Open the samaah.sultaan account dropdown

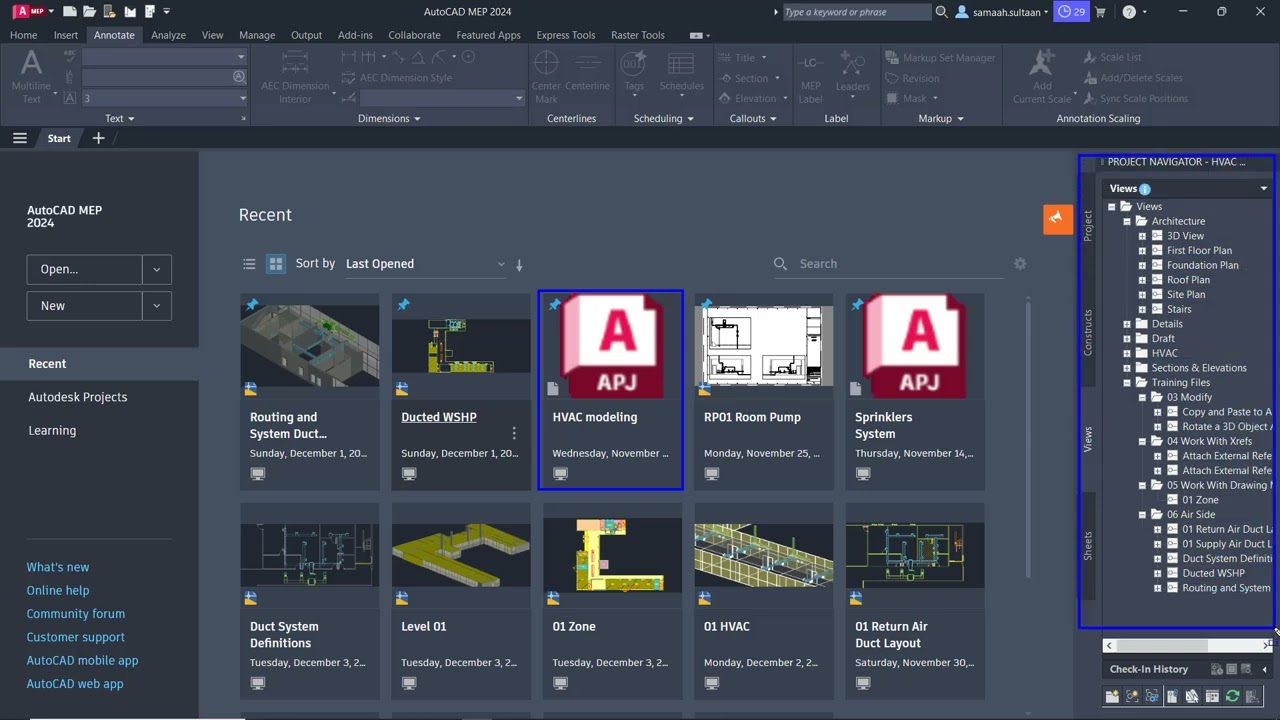[x=1003, y=12]
